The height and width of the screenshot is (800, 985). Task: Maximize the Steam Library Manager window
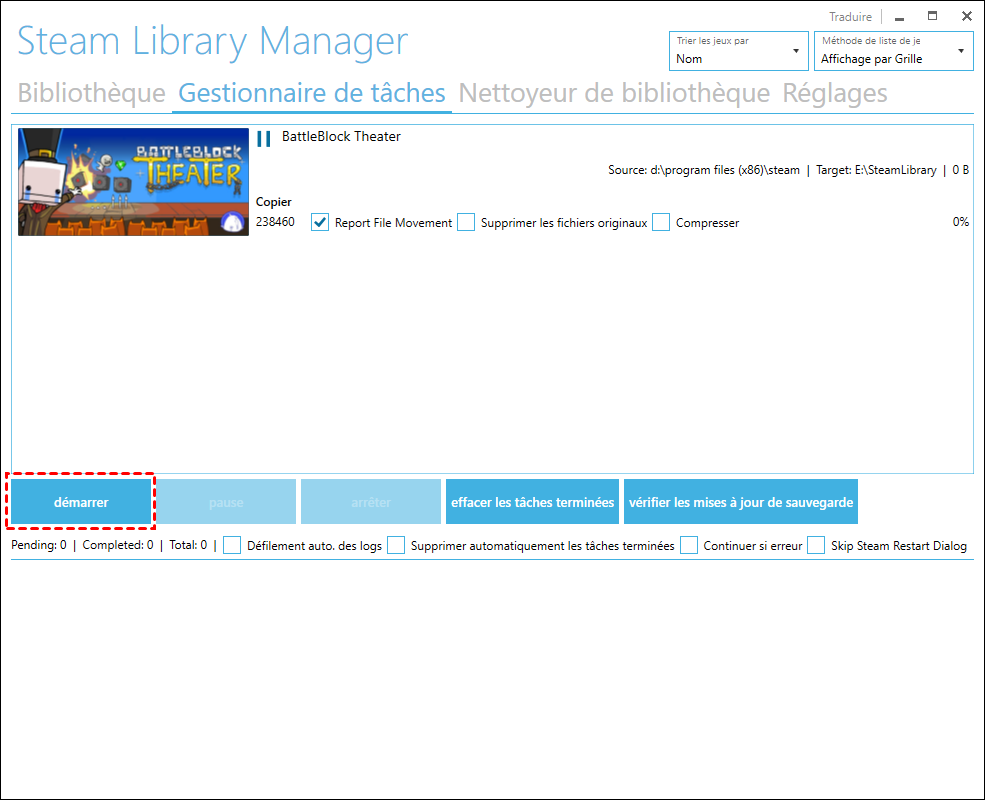click(x=932, y=16)
